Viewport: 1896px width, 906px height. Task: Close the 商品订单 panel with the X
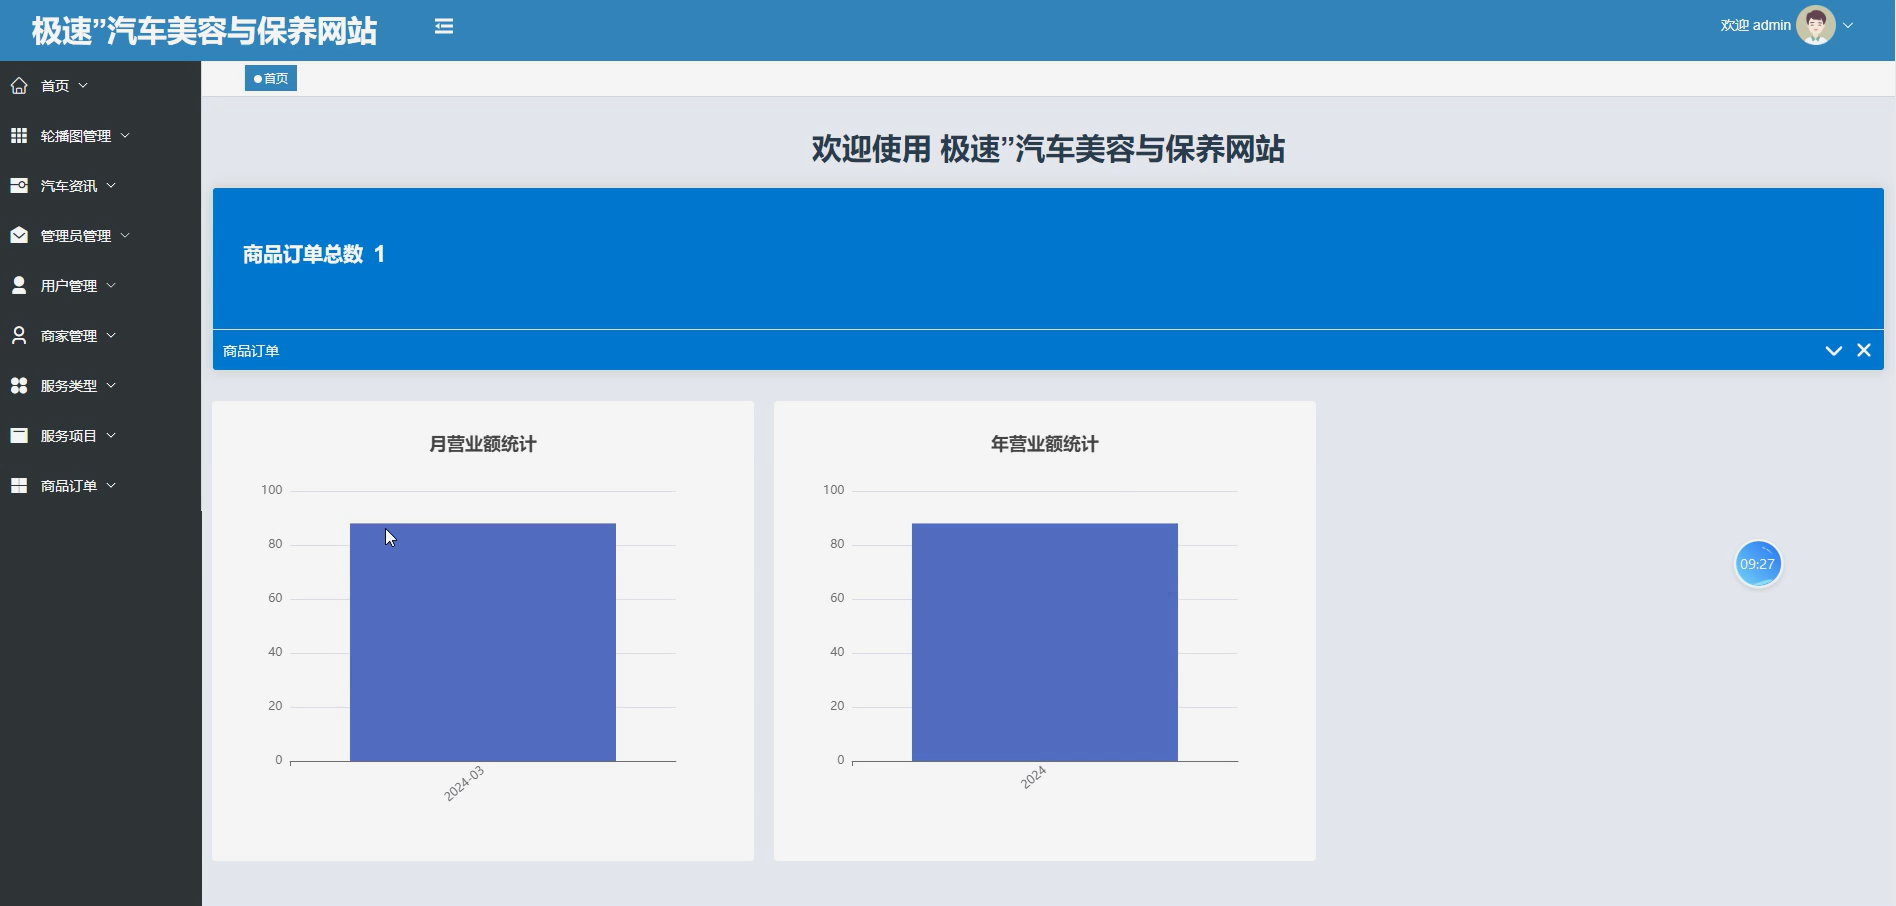(x=1864, y=350)
